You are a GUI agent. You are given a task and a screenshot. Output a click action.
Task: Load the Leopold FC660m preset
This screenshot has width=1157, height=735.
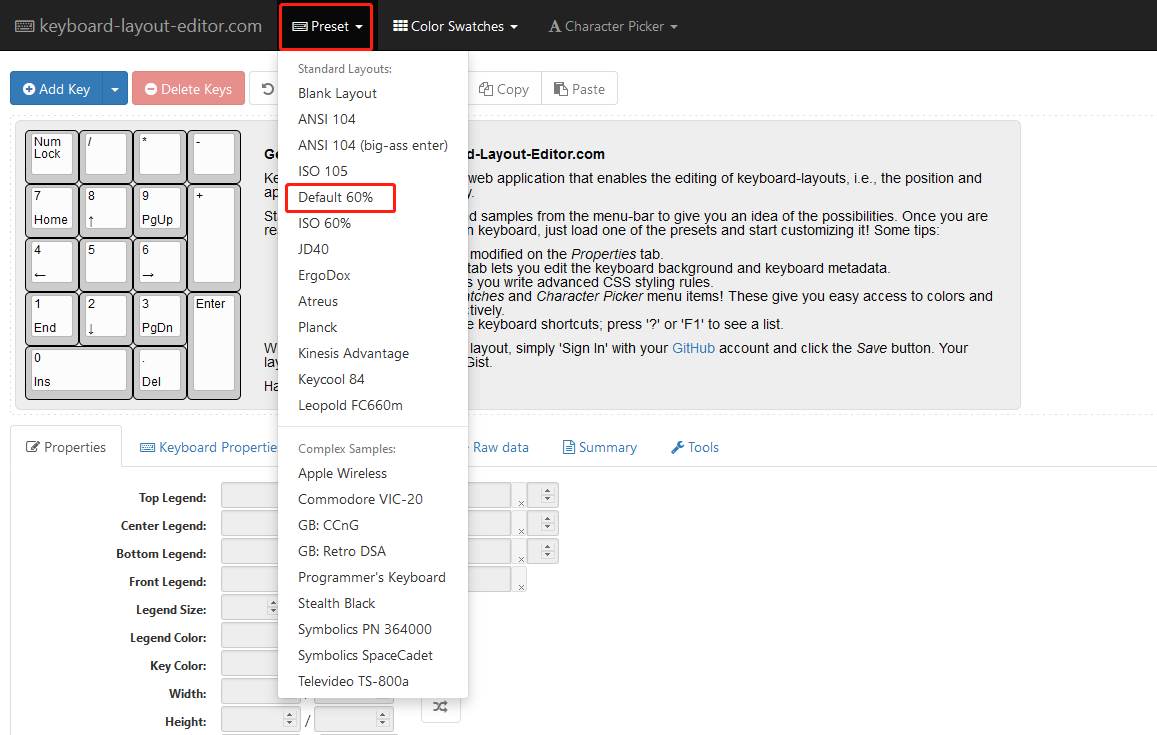[350, 405]
